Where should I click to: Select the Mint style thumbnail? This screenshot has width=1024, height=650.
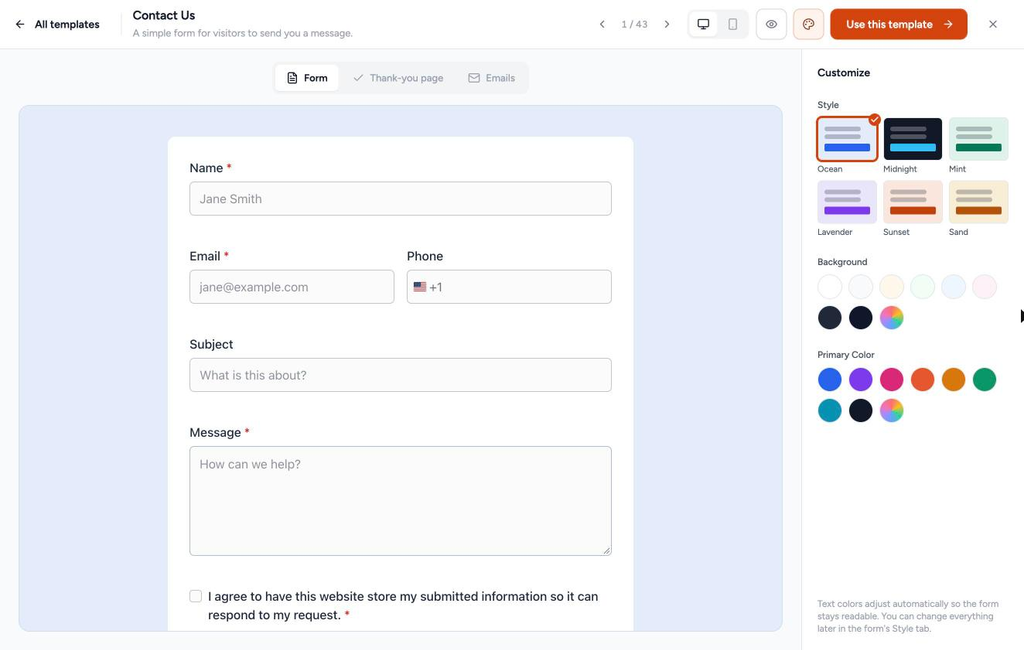click(x=978, y=139)
